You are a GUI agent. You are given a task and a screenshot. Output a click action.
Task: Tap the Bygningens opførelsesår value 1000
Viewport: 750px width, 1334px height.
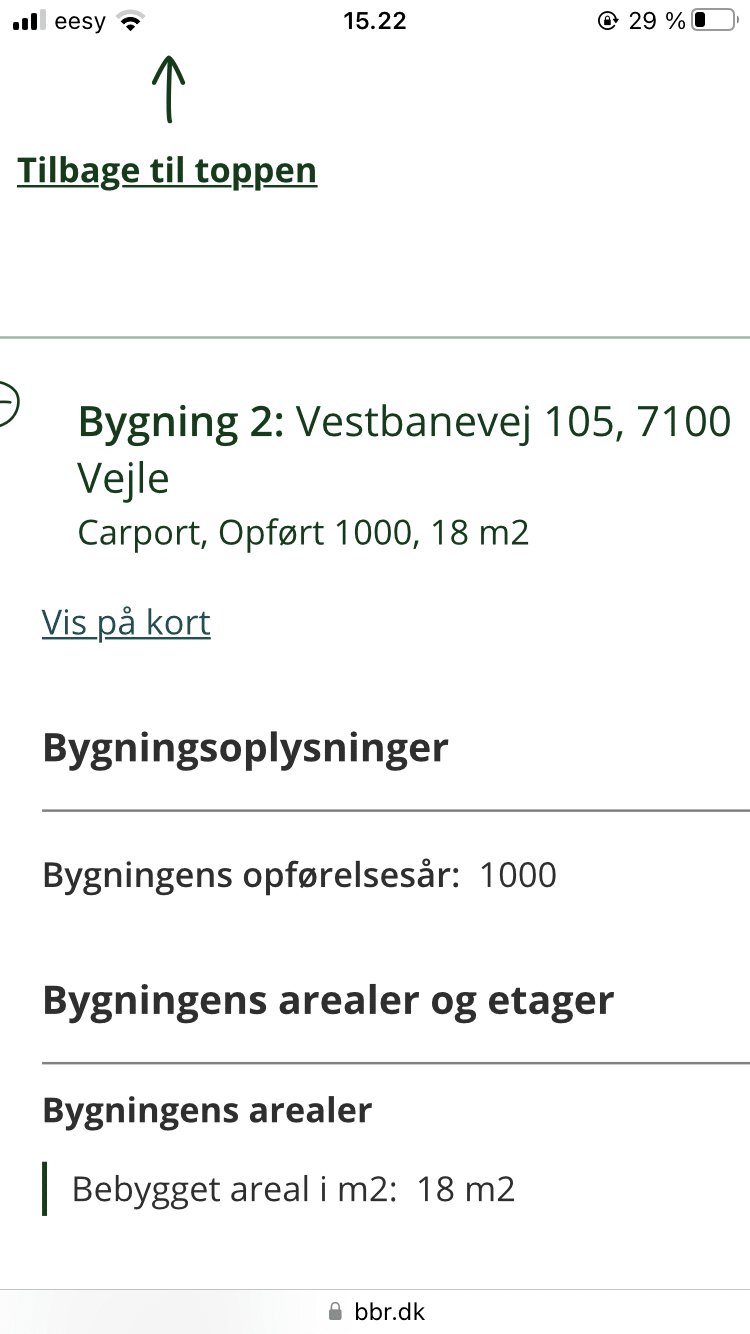coord(518,876)
